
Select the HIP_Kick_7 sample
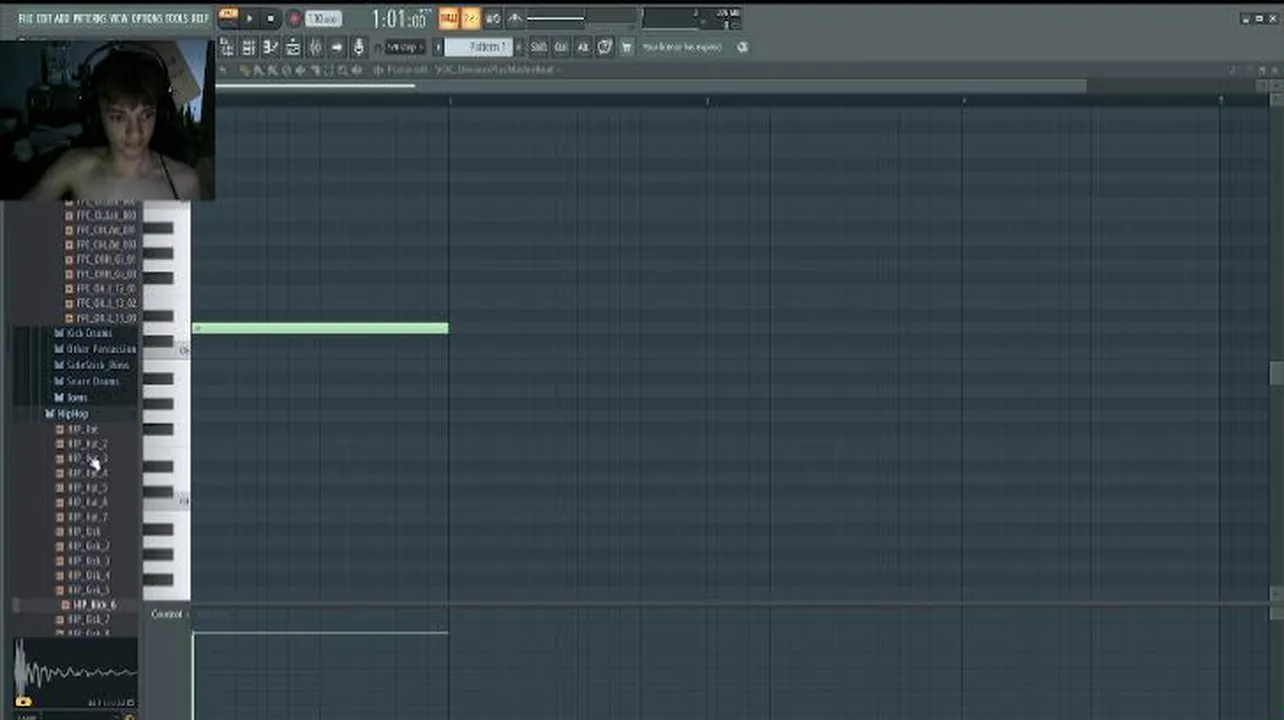pos(83,619)
